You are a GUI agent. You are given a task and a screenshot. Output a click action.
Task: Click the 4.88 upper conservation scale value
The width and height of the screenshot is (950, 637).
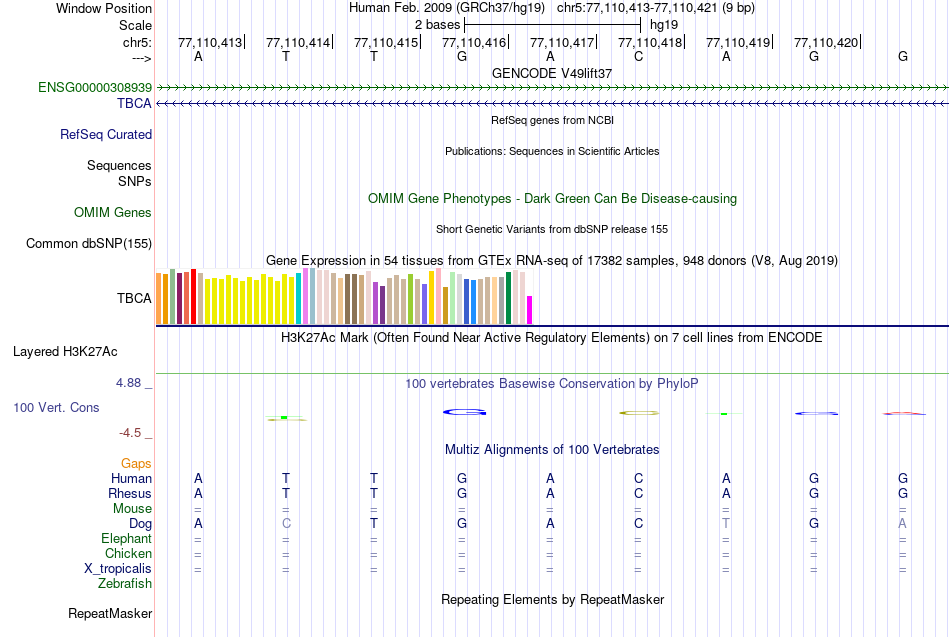click(128, 383)
